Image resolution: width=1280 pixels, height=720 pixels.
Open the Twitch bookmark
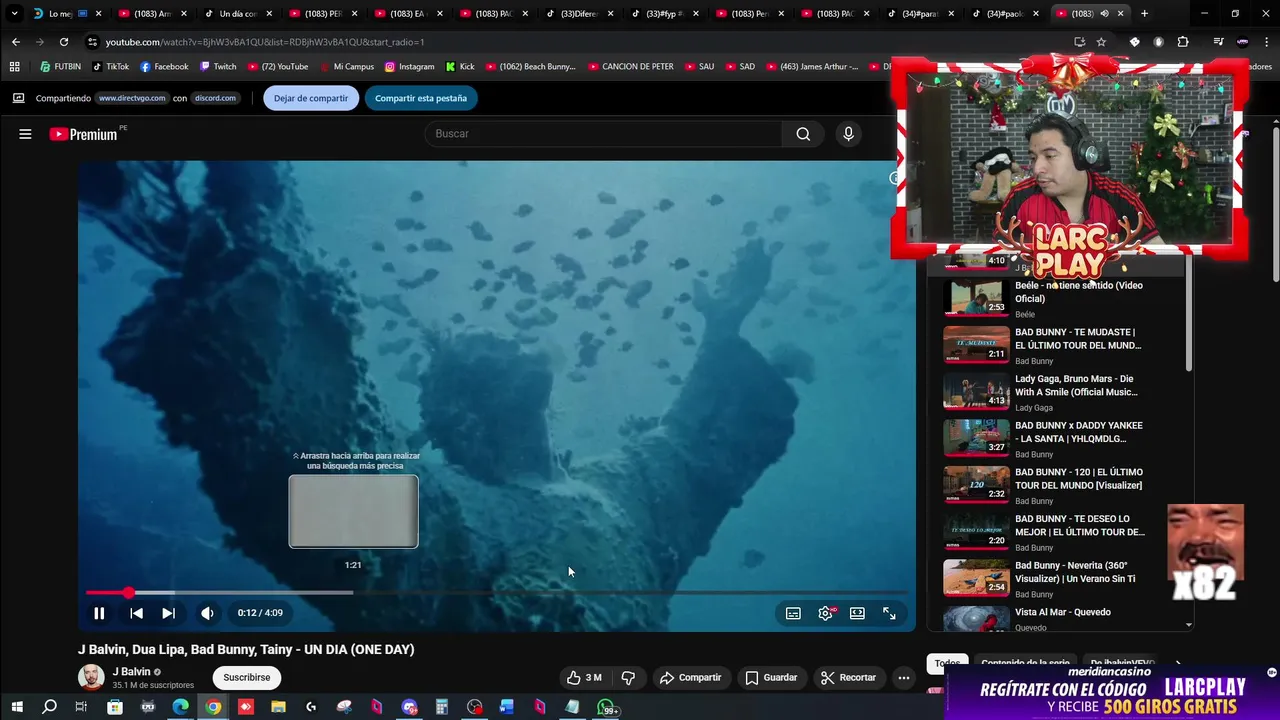click(218, 67)
